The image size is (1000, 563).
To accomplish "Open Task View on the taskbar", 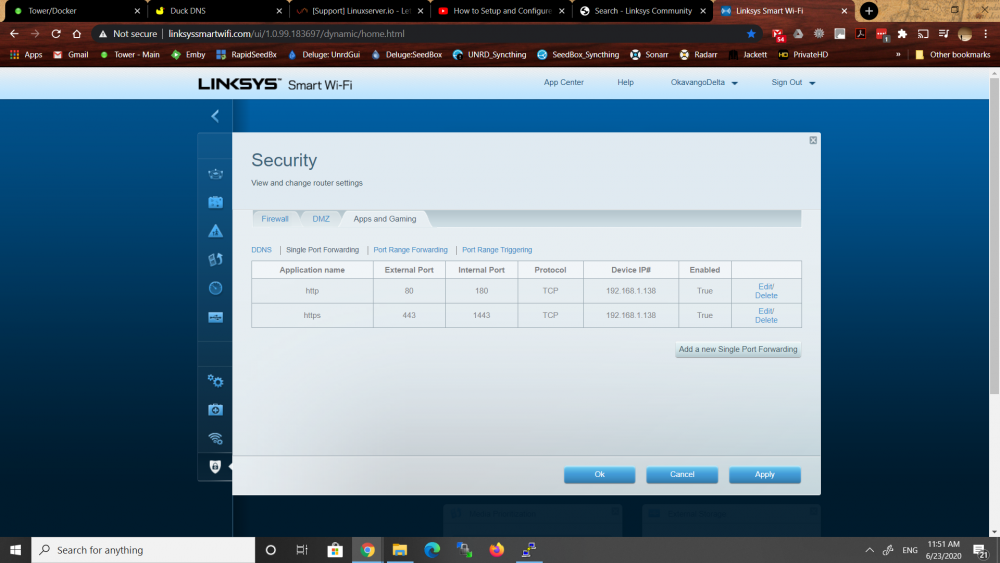I will (x=302, y=550).
